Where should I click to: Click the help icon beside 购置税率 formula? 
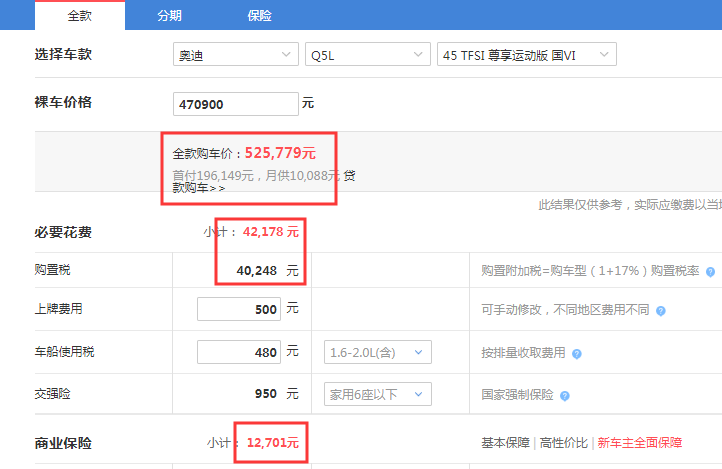710,272
